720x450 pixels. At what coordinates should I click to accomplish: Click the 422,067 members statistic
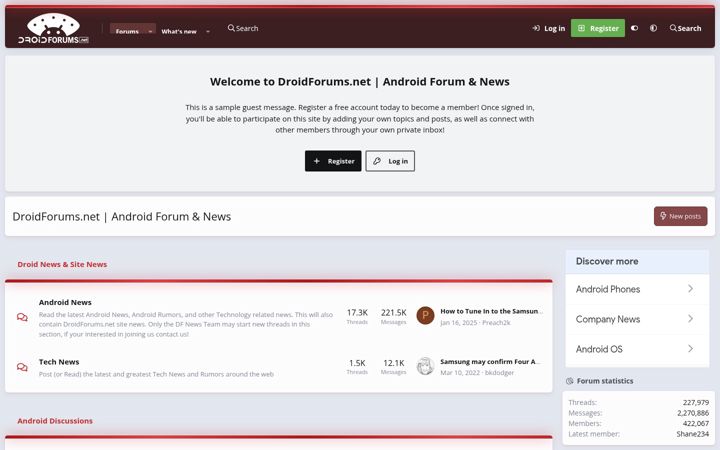click(696, 423)
